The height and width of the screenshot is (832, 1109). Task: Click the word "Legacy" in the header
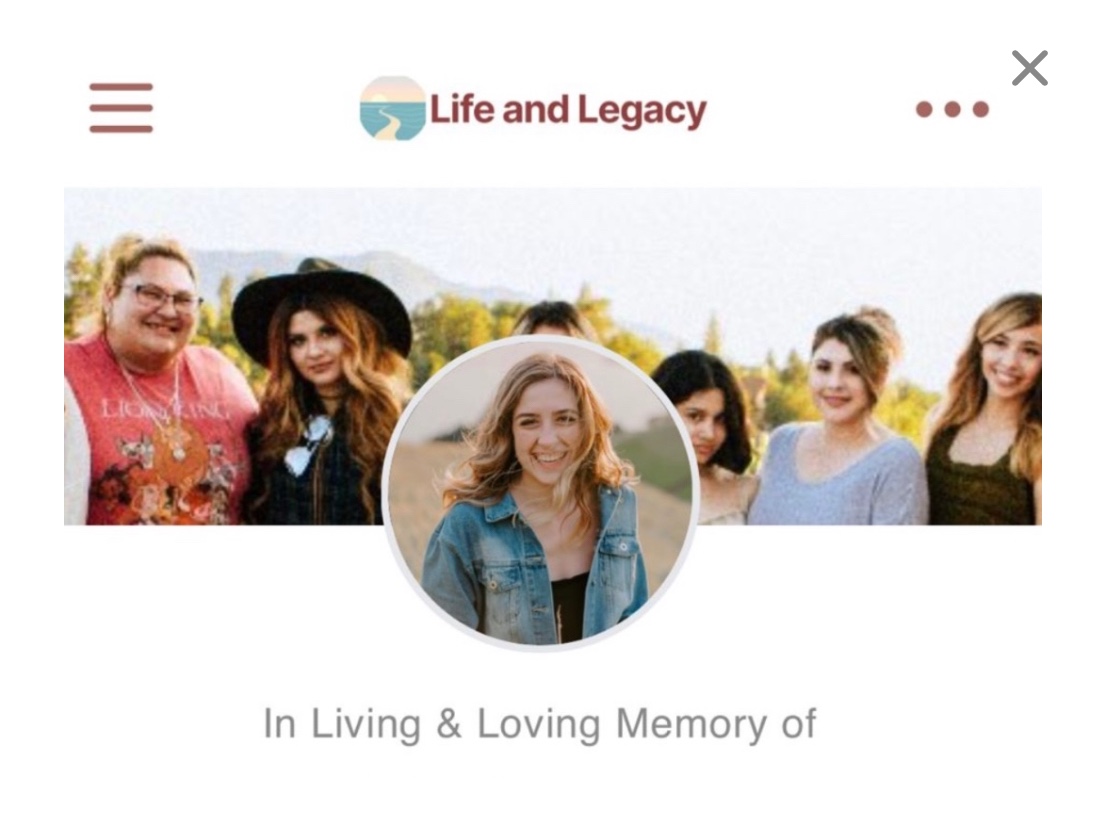pos(642,112)
